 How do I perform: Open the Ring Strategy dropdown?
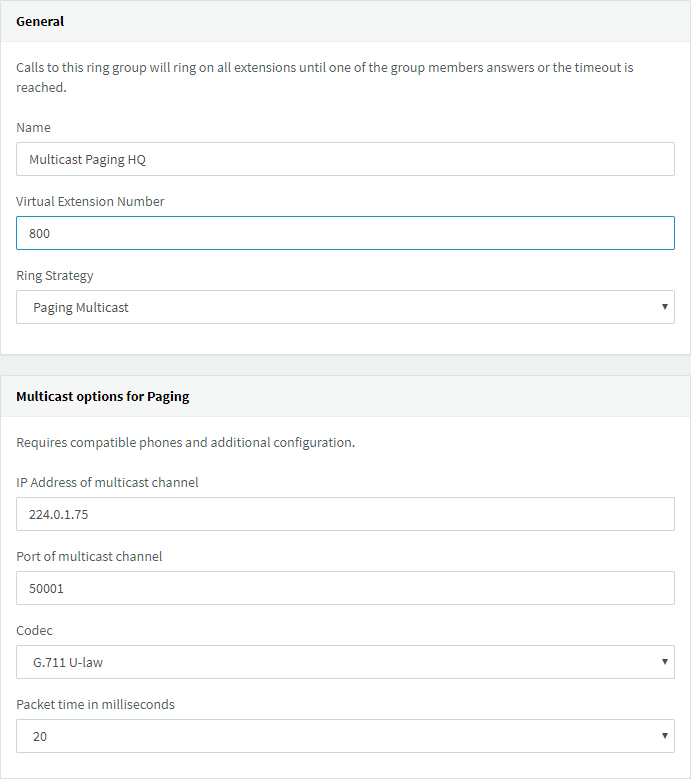click(x=345, y=307)
